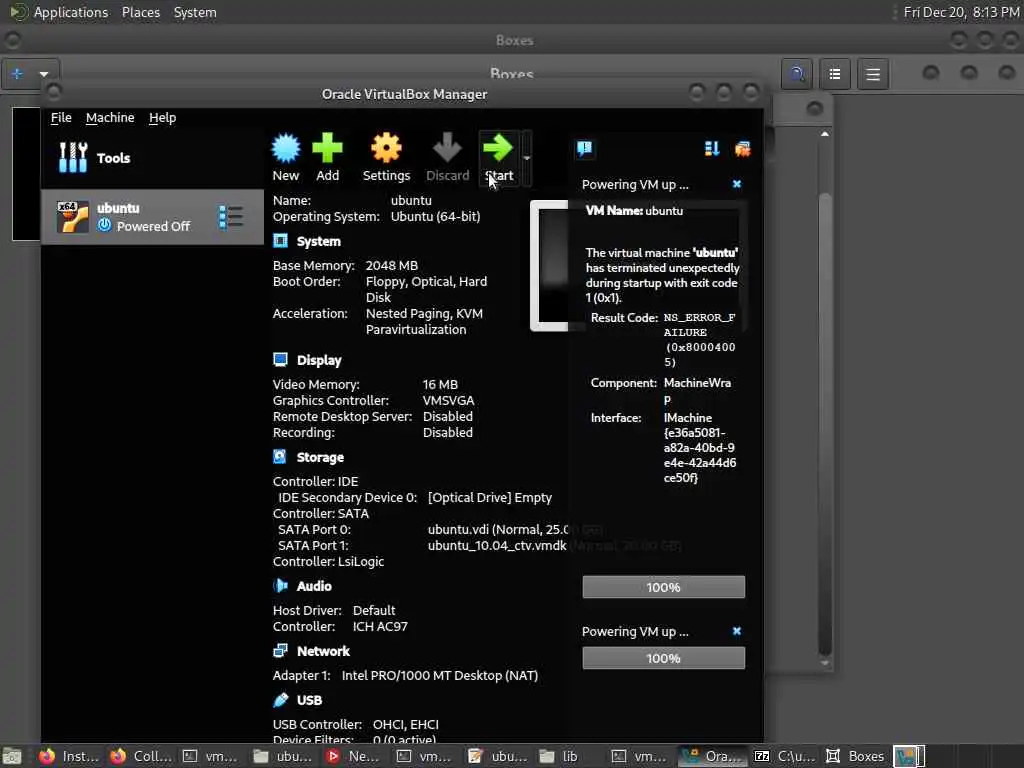Image resolution: width=1024 pixels, height=768 pixels.
Task: Click the '[Optical Drive] Empty' entry
Action: pyautogui.click(x=490, y=498)
